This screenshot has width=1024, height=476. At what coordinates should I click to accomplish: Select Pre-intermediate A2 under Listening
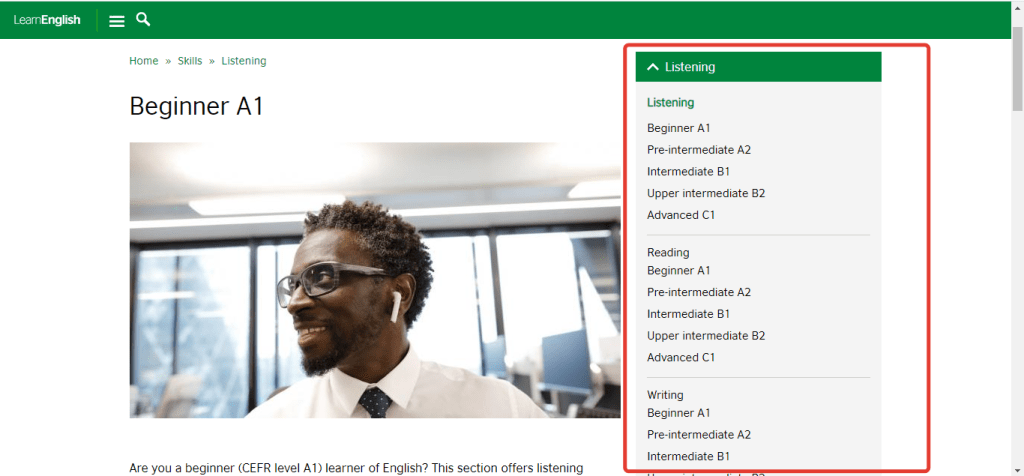tap(698, 150)
